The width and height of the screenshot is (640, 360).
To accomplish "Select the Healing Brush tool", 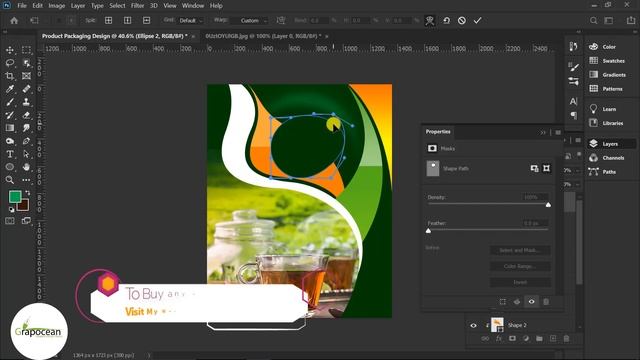I will click(x=27, y=89).
